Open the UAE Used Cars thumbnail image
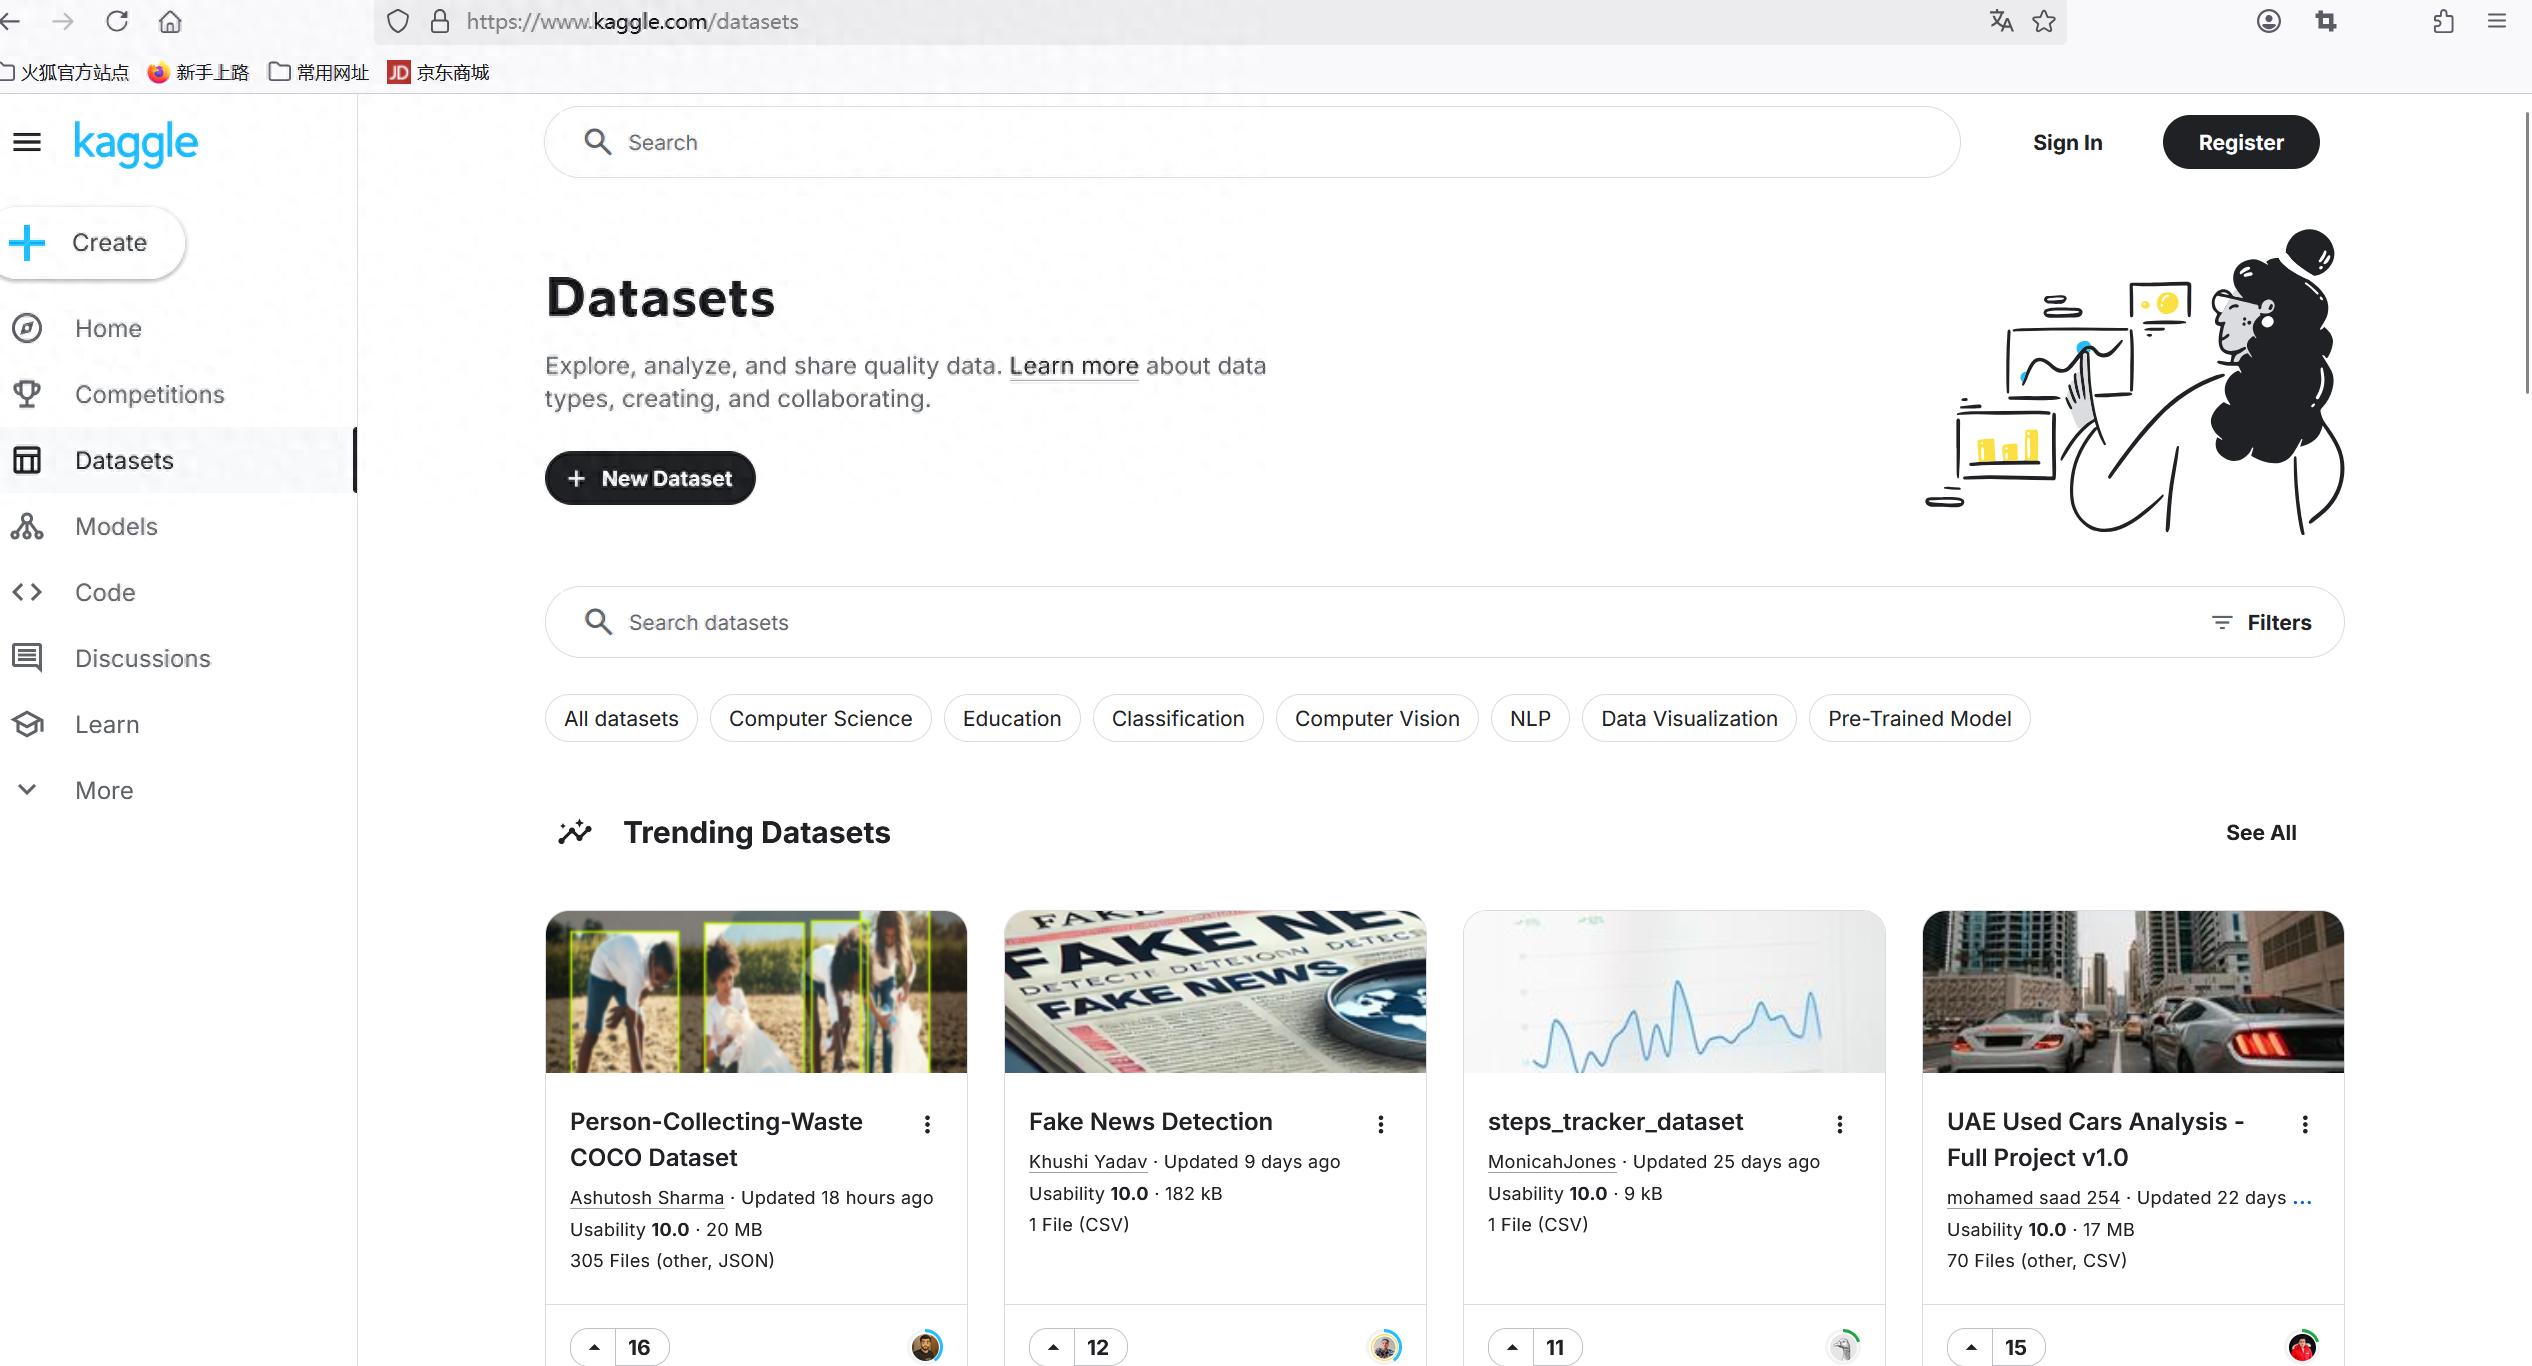Screen dimensions: 2532x1366 (2133, 991)
